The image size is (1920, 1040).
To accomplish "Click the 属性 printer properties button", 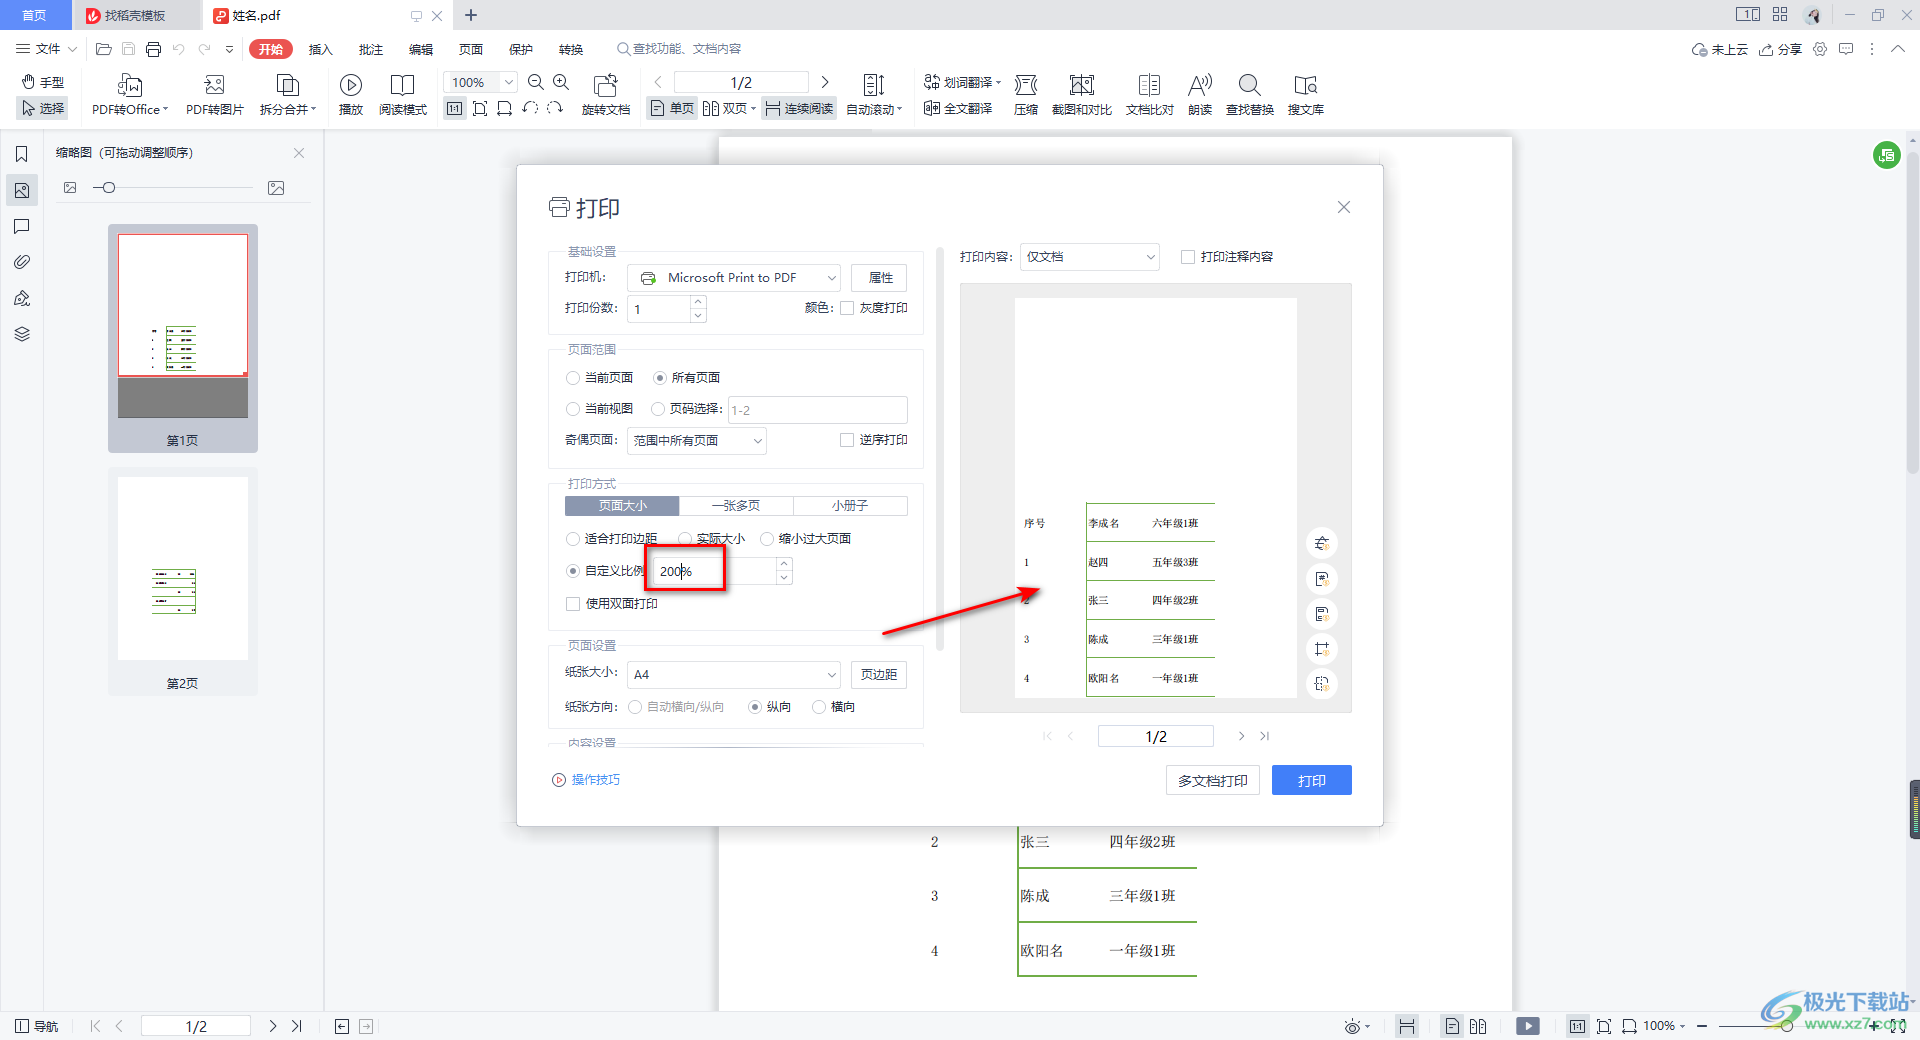I will pos(880,278).
